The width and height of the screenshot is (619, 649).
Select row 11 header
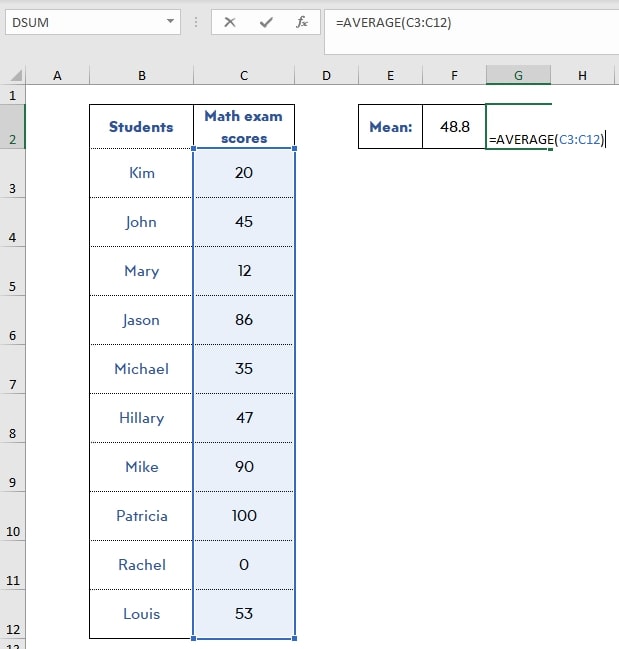(x=12, y=565)
